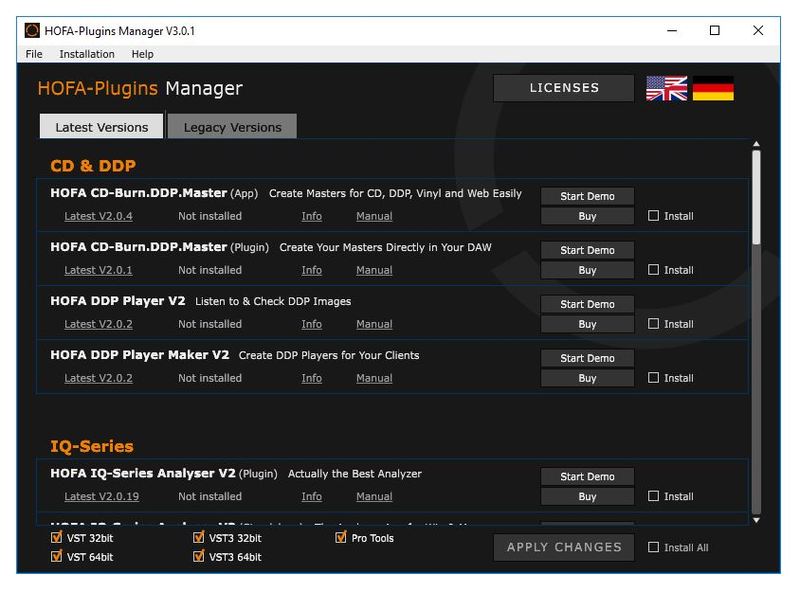Open Info for HOFA DDP Player V2
This screenshot has height=592, width=800.
pos(312,325)
